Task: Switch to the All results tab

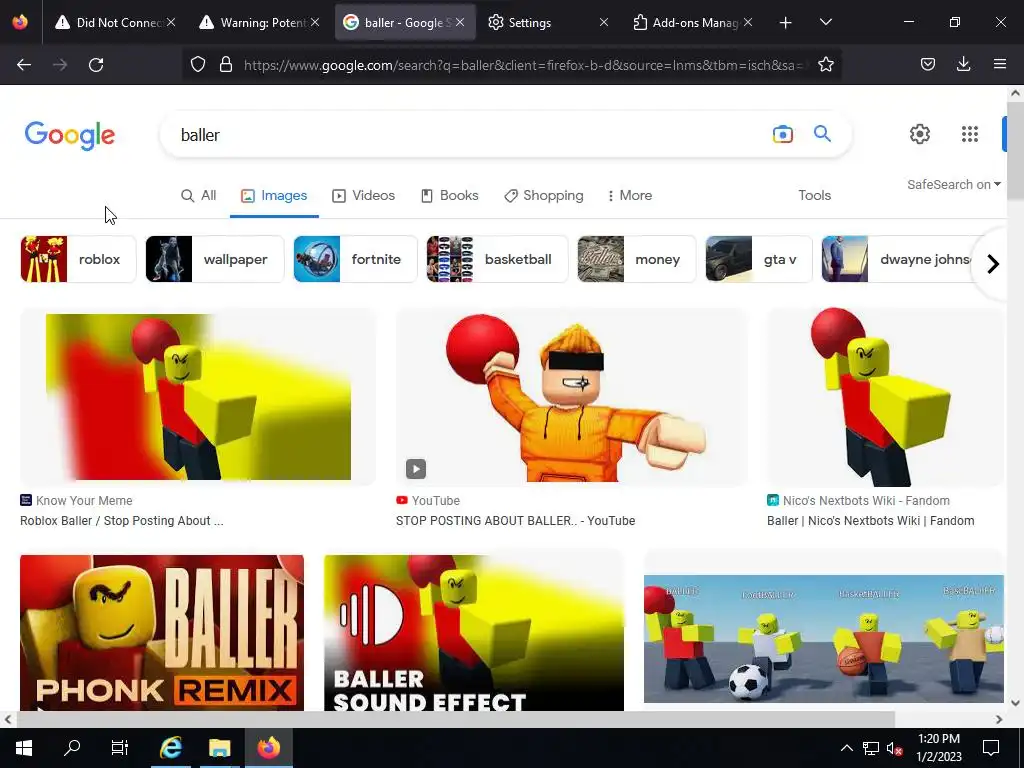Action: [x=199, y=196]
